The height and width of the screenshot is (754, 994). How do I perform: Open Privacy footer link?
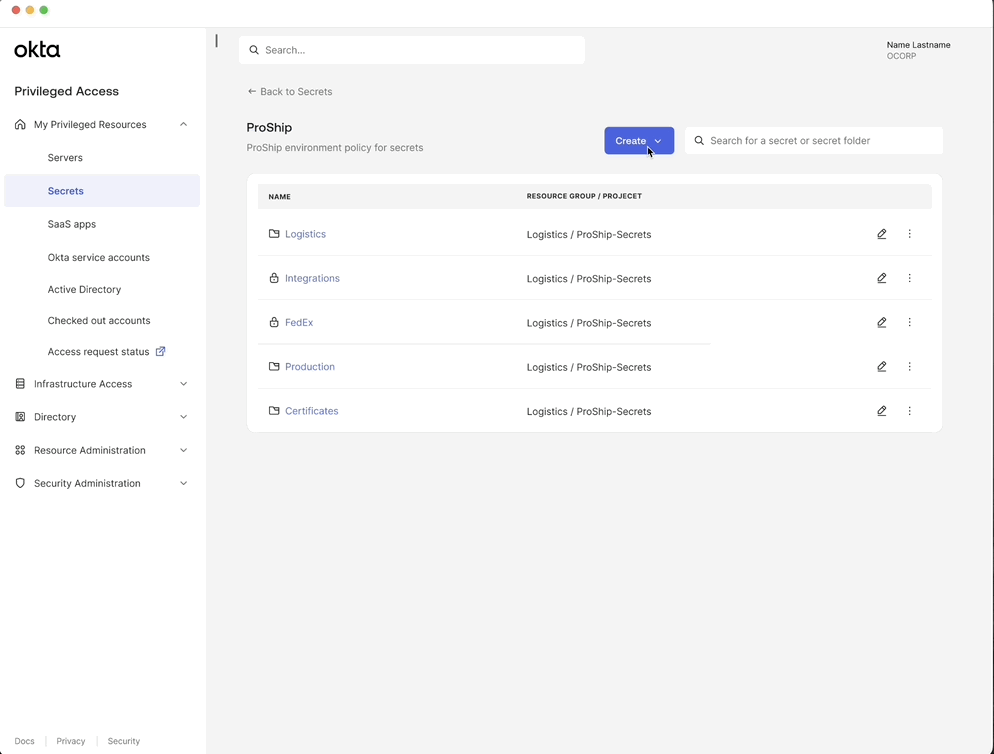70,741
